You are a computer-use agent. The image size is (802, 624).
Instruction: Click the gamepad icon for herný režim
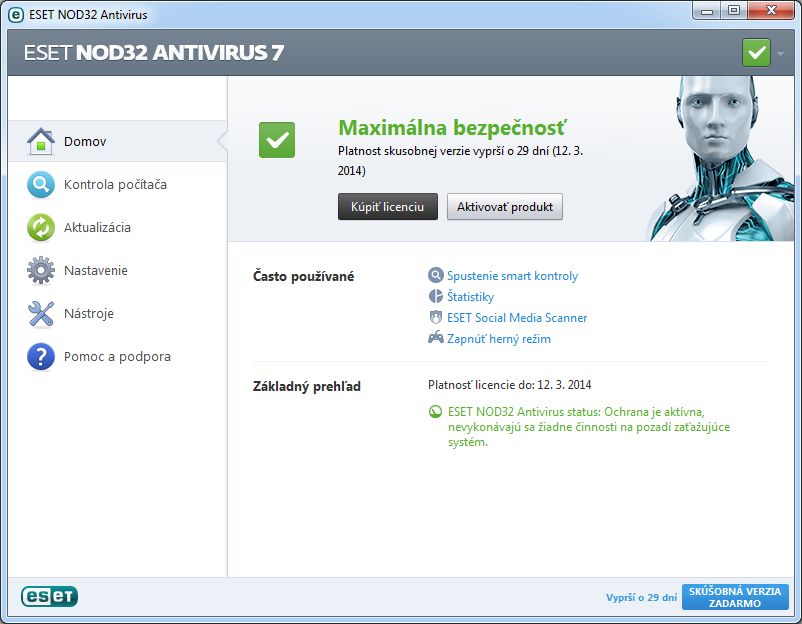coord(435,338)
